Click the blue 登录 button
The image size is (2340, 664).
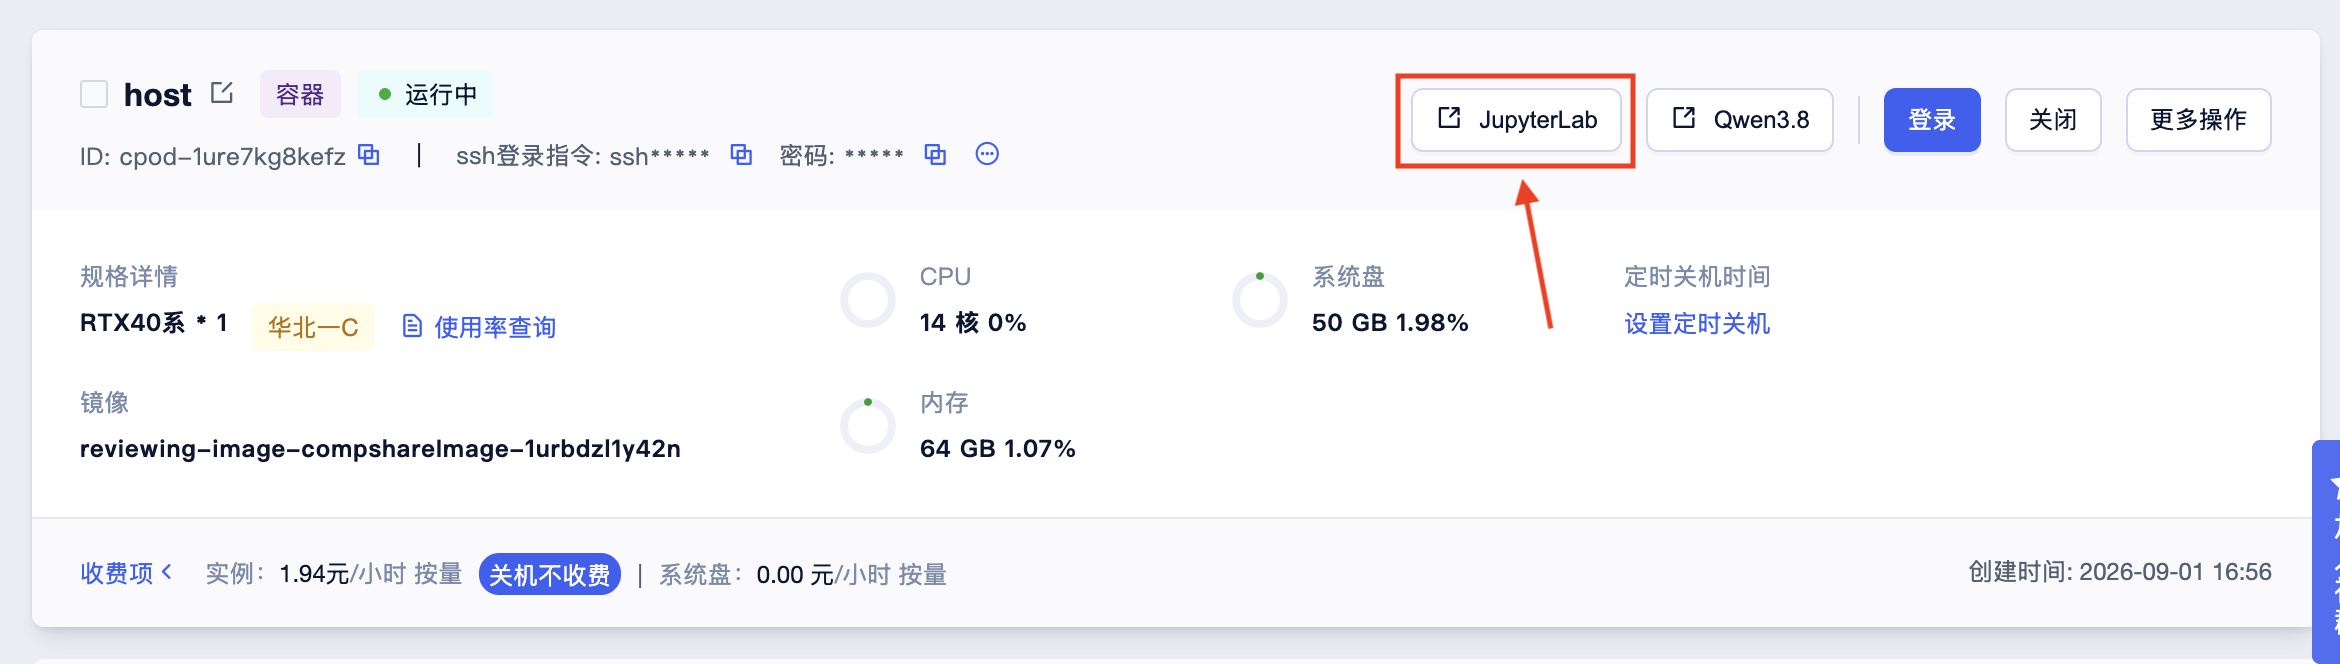tap(1932, 120)
